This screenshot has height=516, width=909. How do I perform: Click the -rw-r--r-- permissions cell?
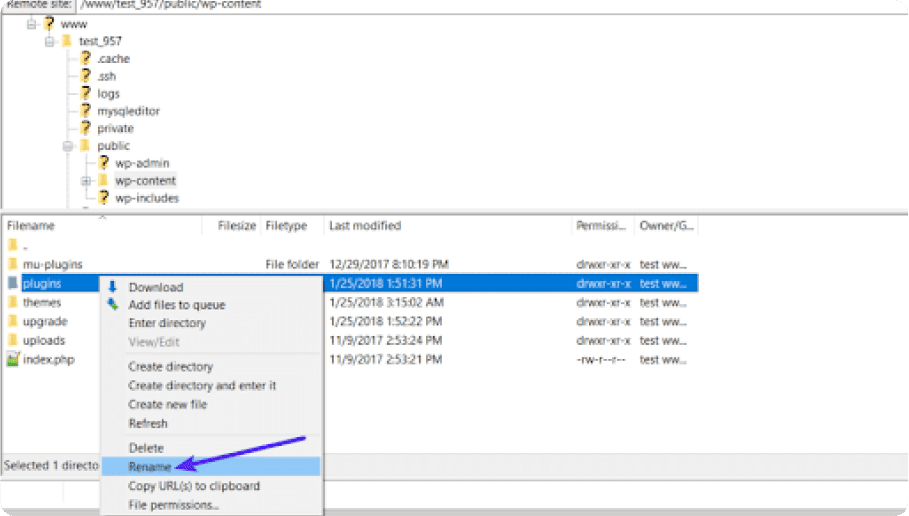[601, 359]
